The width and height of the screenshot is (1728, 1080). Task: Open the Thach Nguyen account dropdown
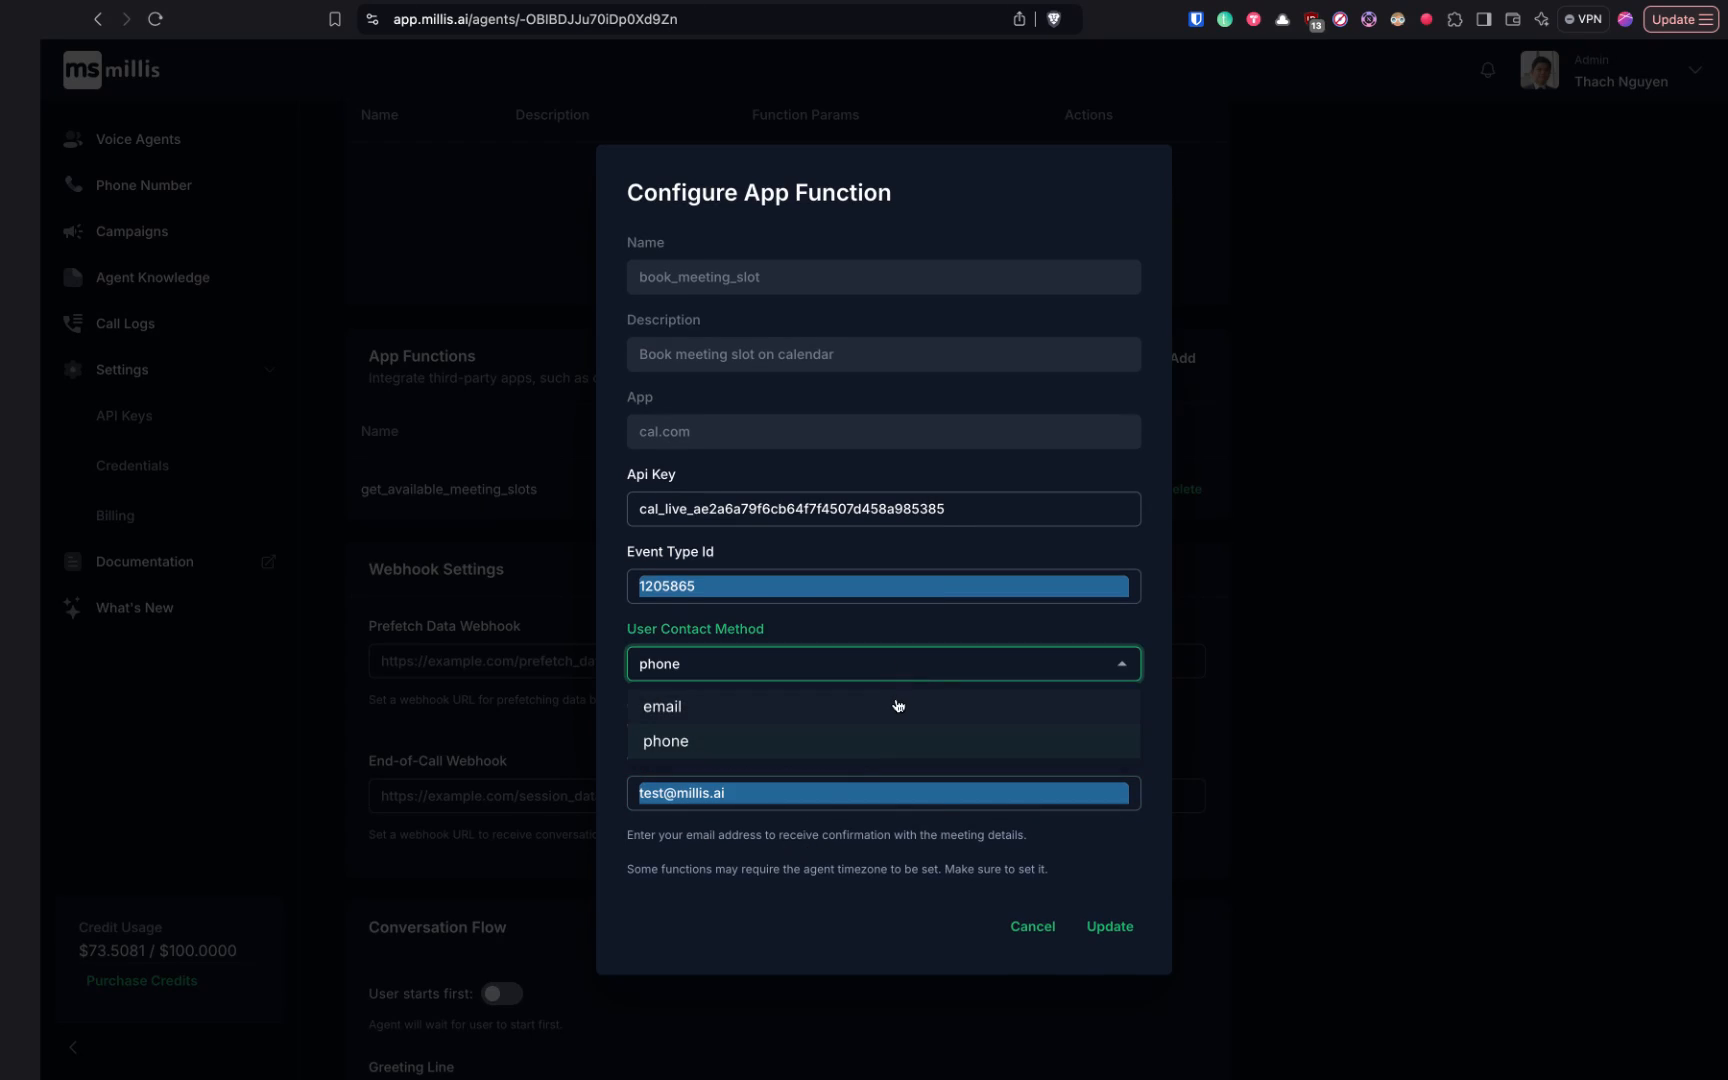point(1694,70)
